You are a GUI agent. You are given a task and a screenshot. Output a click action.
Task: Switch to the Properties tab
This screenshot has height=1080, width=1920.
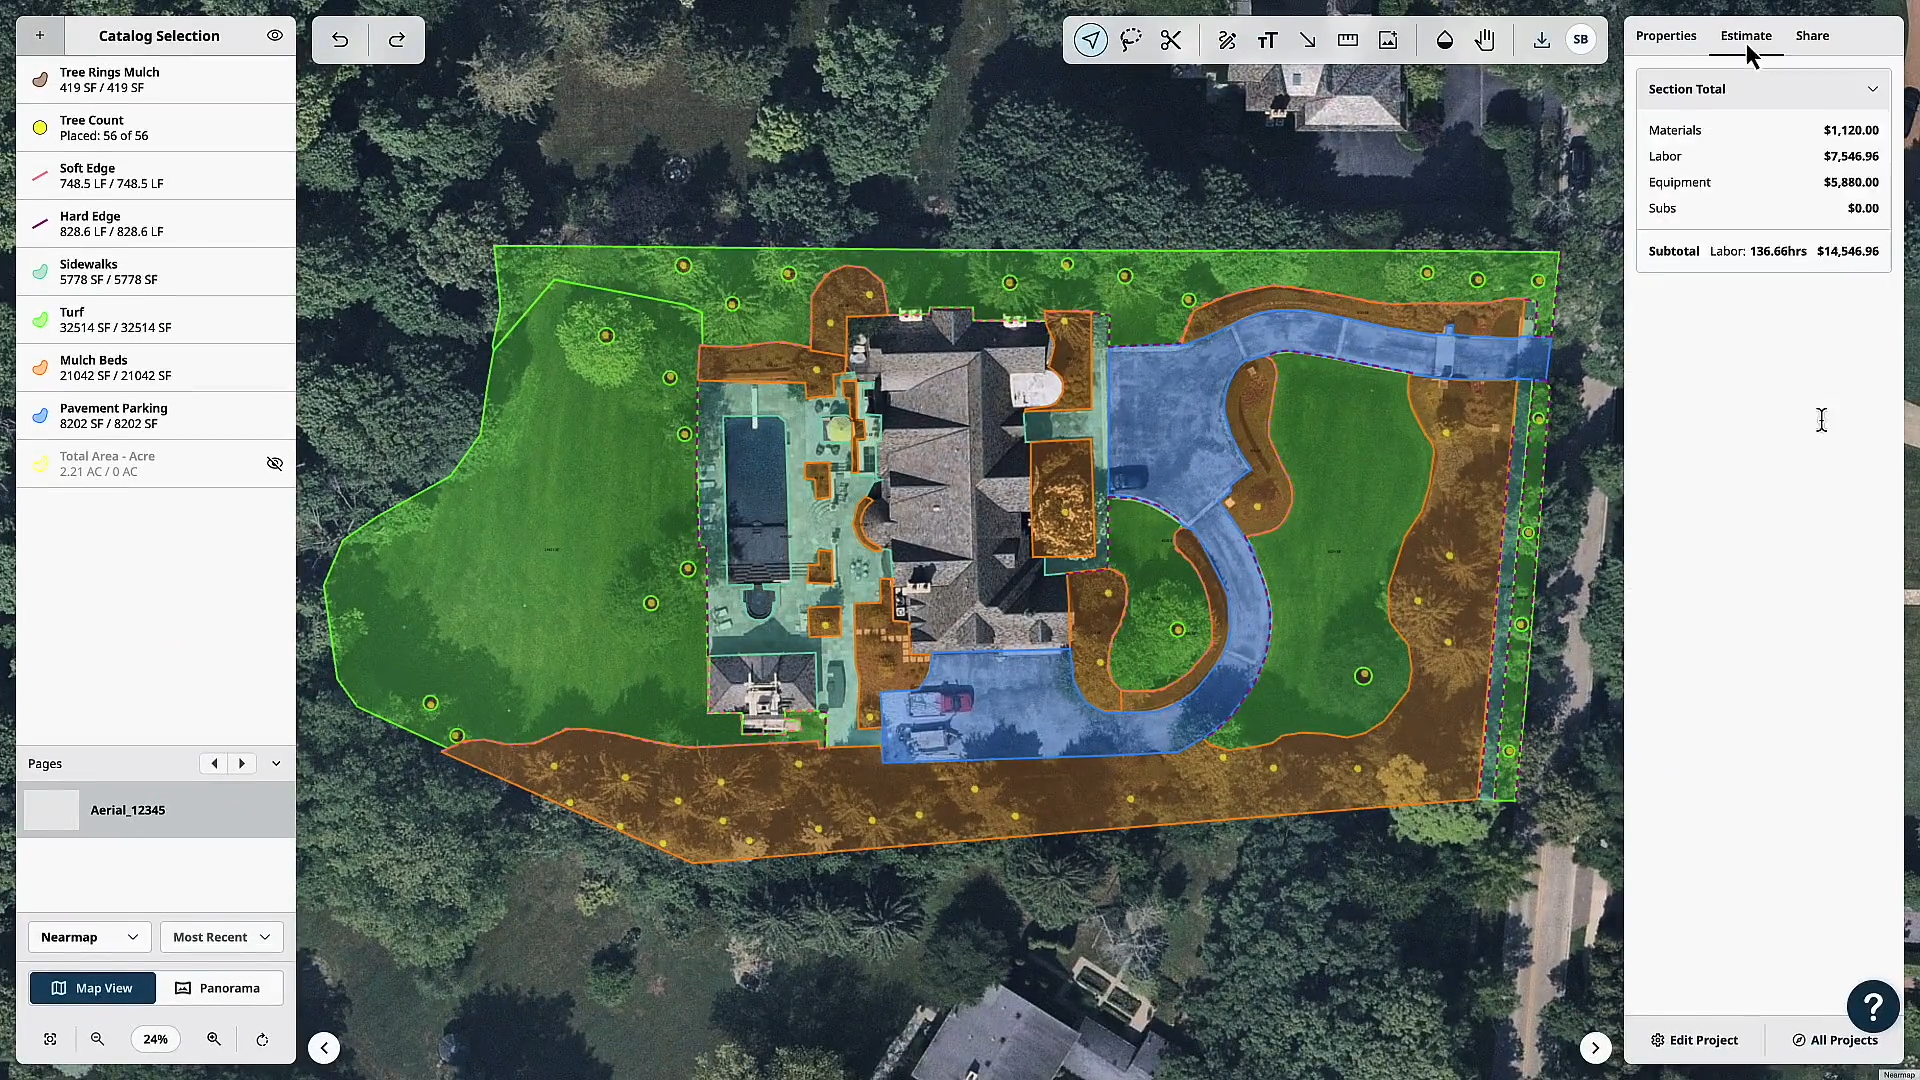coord(1665,35)
